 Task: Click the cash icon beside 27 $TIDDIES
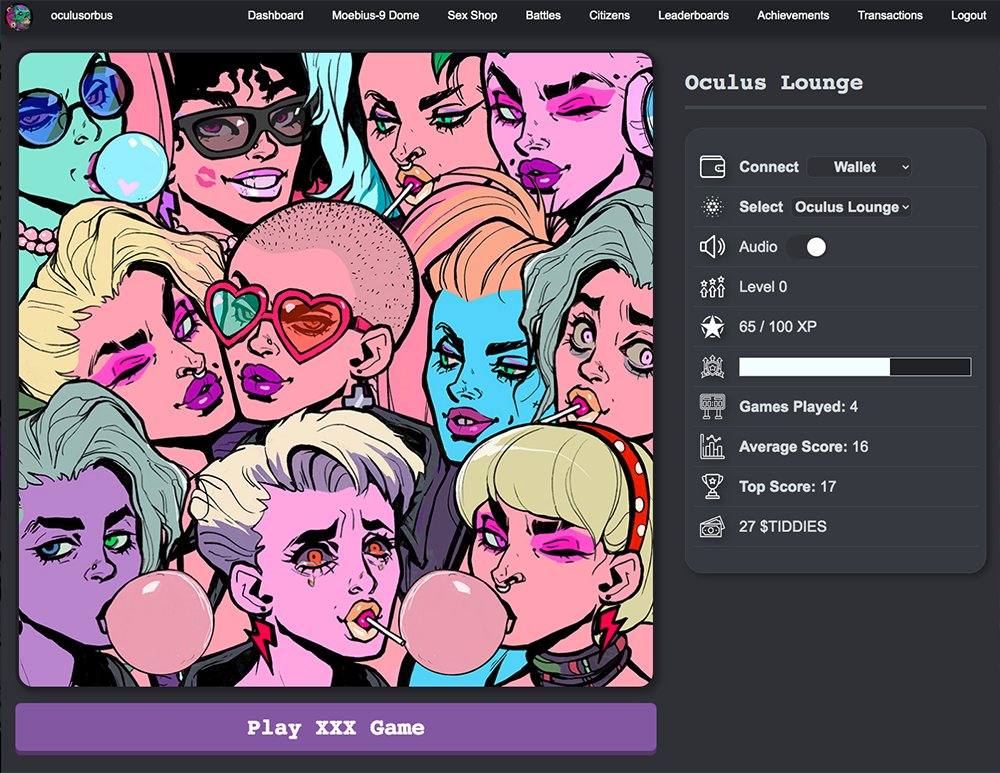(x=711, y=527)
